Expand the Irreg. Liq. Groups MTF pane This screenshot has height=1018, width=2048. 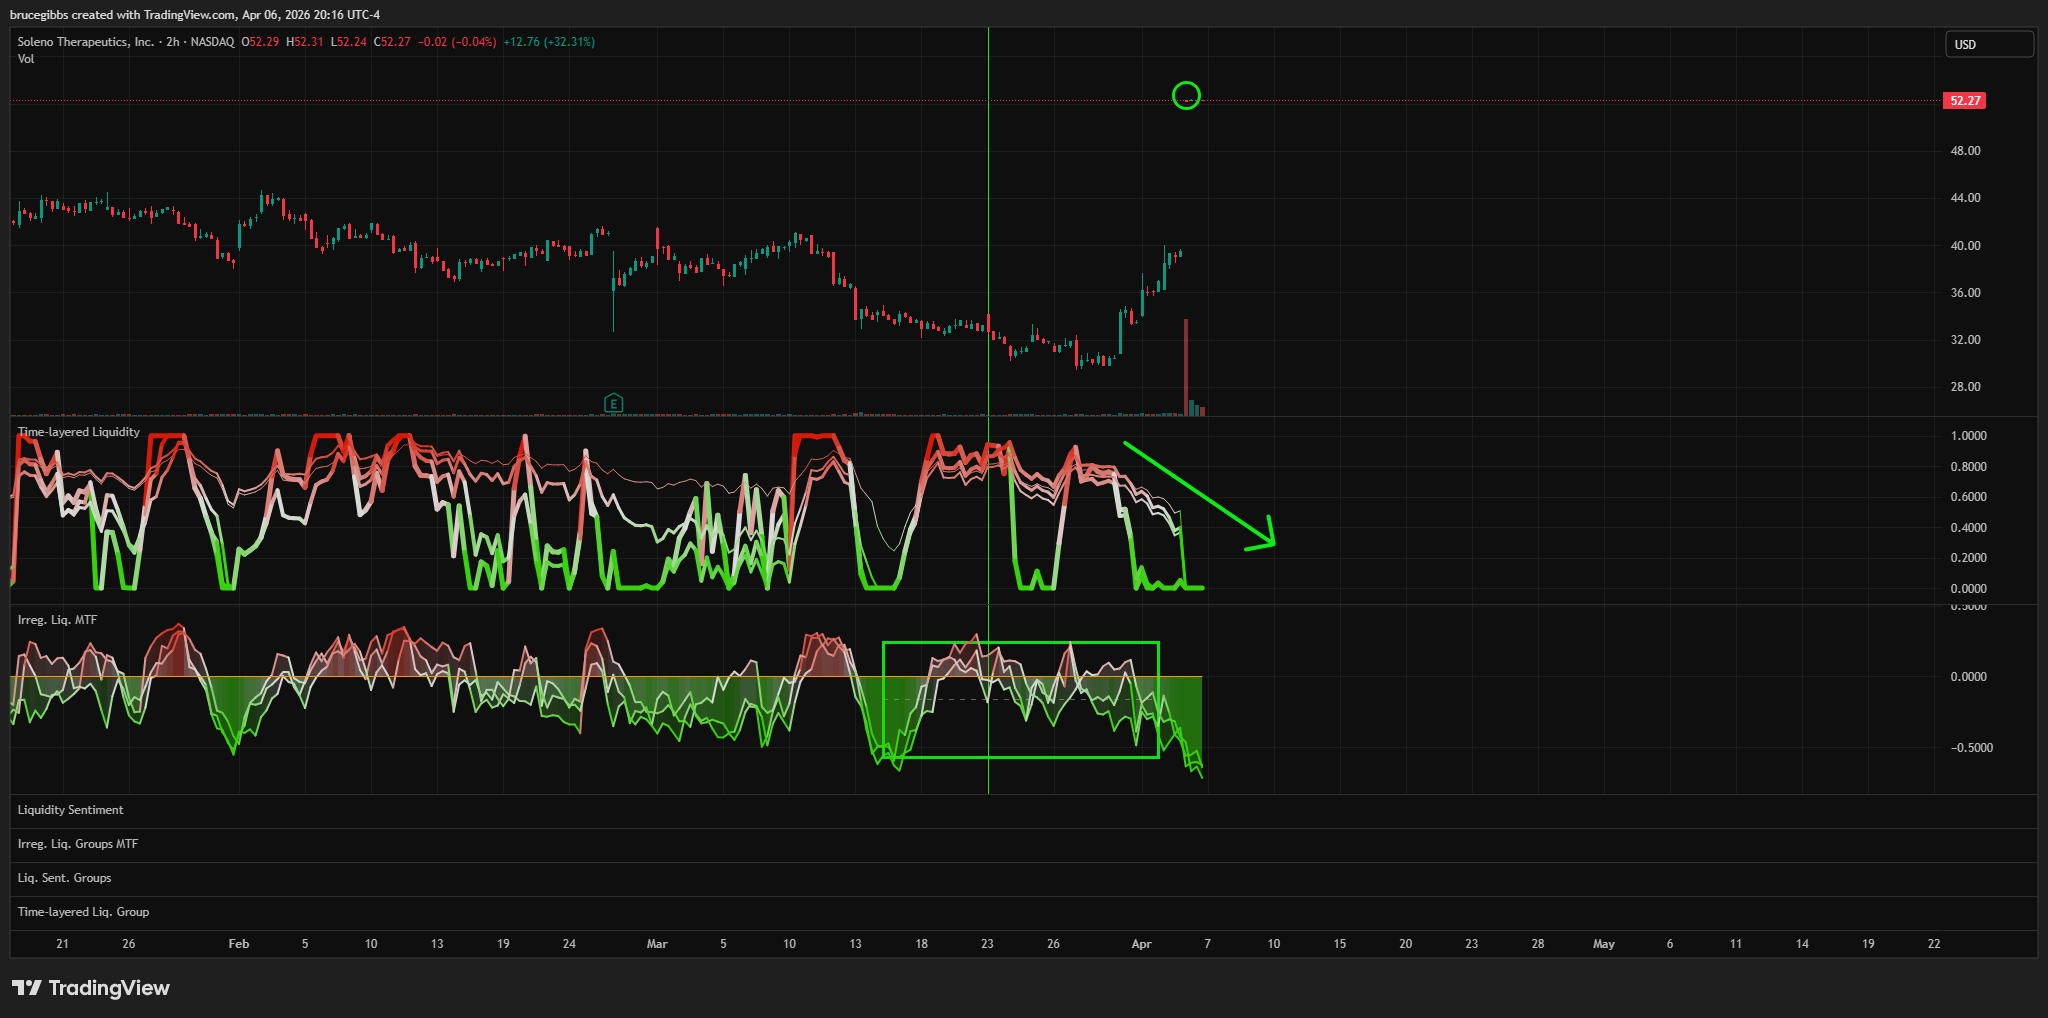(x=78, y=844)
